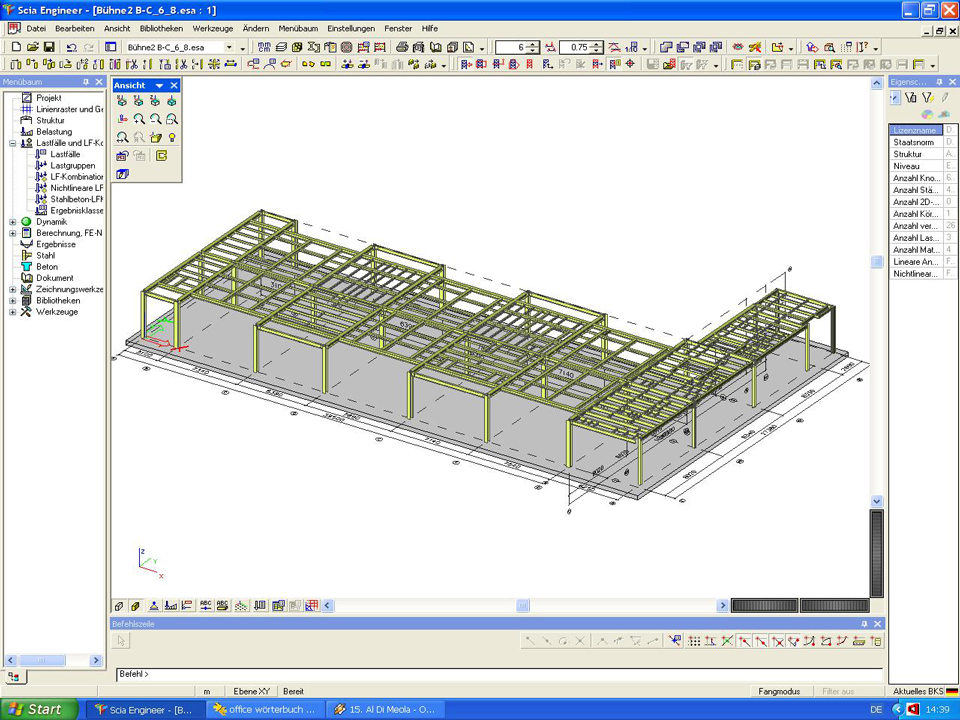
Task: Click the yellow light bulb icon
Action: click(x=172, y=137)
